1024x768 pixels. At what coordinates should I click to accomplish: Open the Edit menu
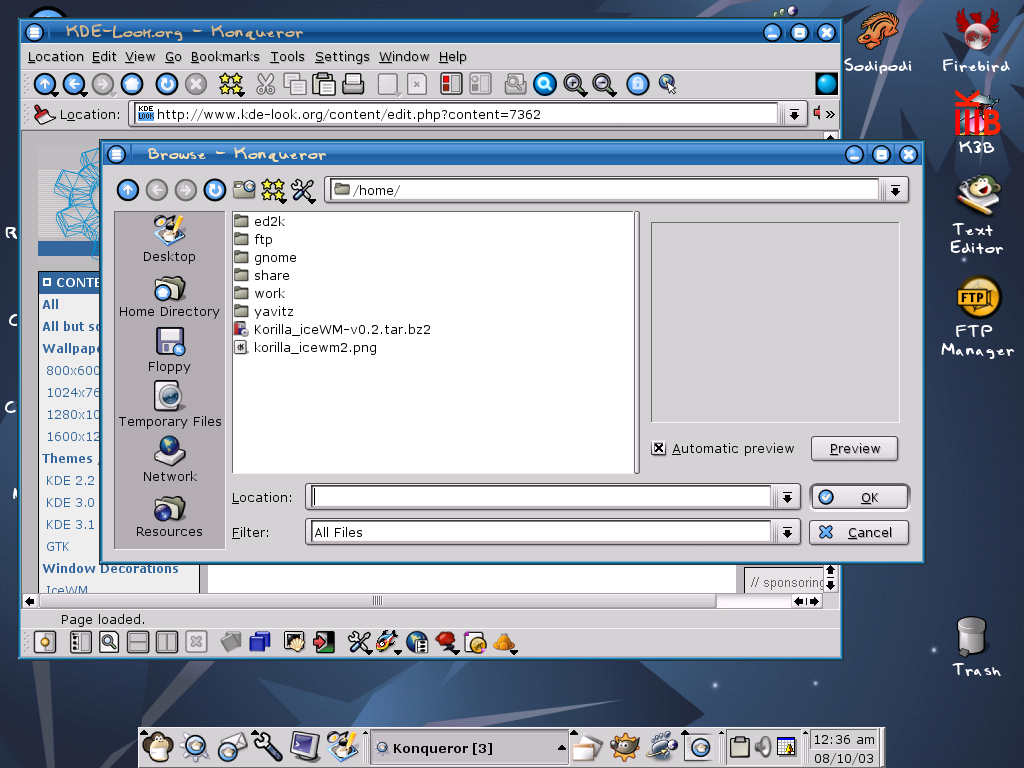(104, 57)
